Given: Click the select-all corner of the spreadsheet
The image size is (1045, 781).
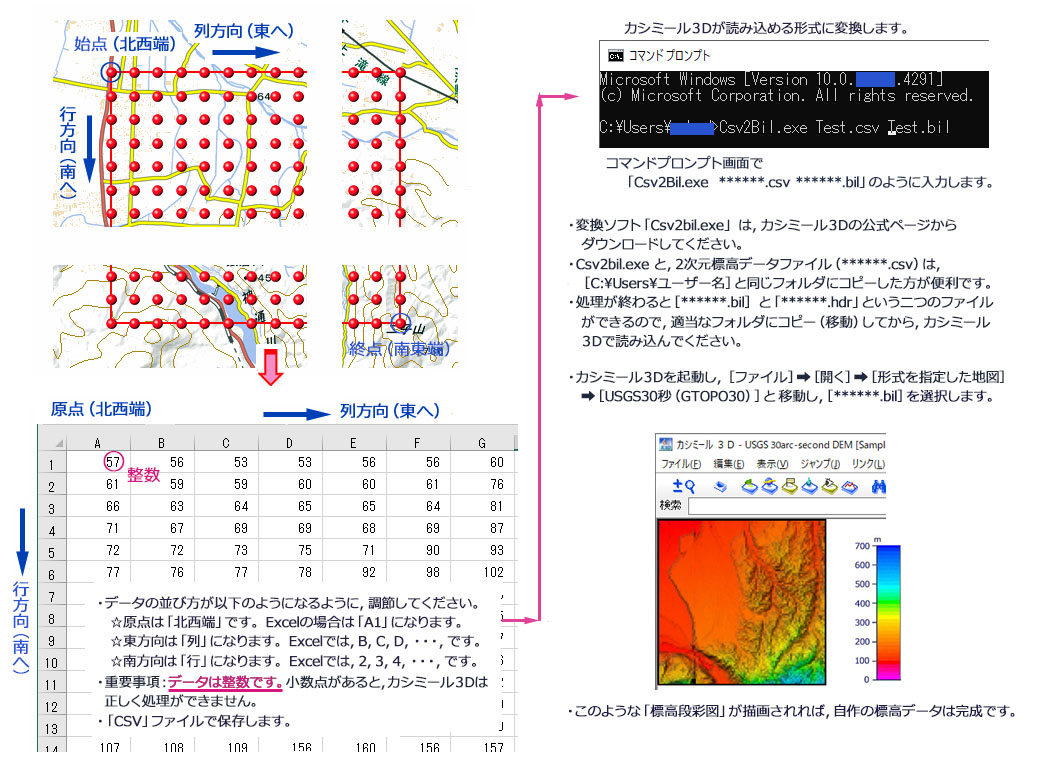Looking at the screenshot, I should click(x=50, y=443).
